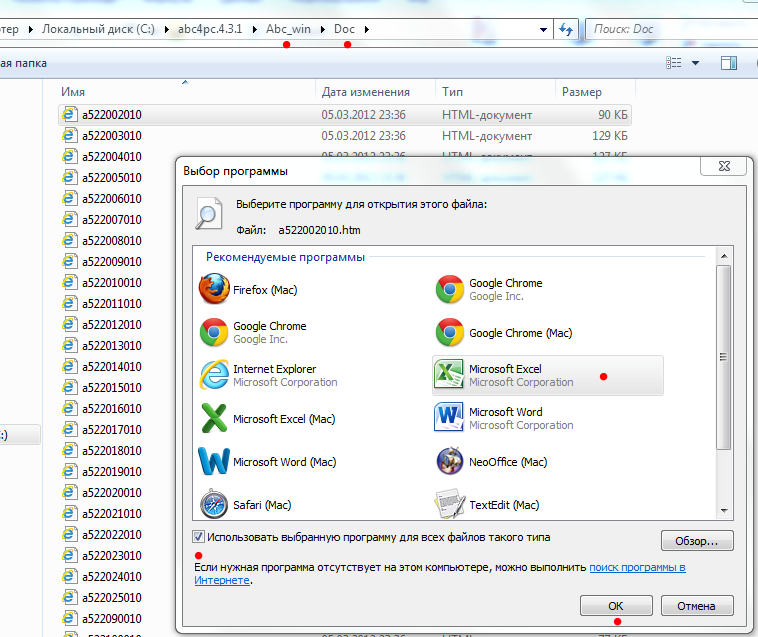Pick Microsoft Excel by Microsoft Corporation
The height and width of the screenshot is (637, 758).
click(x=547, y=376)
